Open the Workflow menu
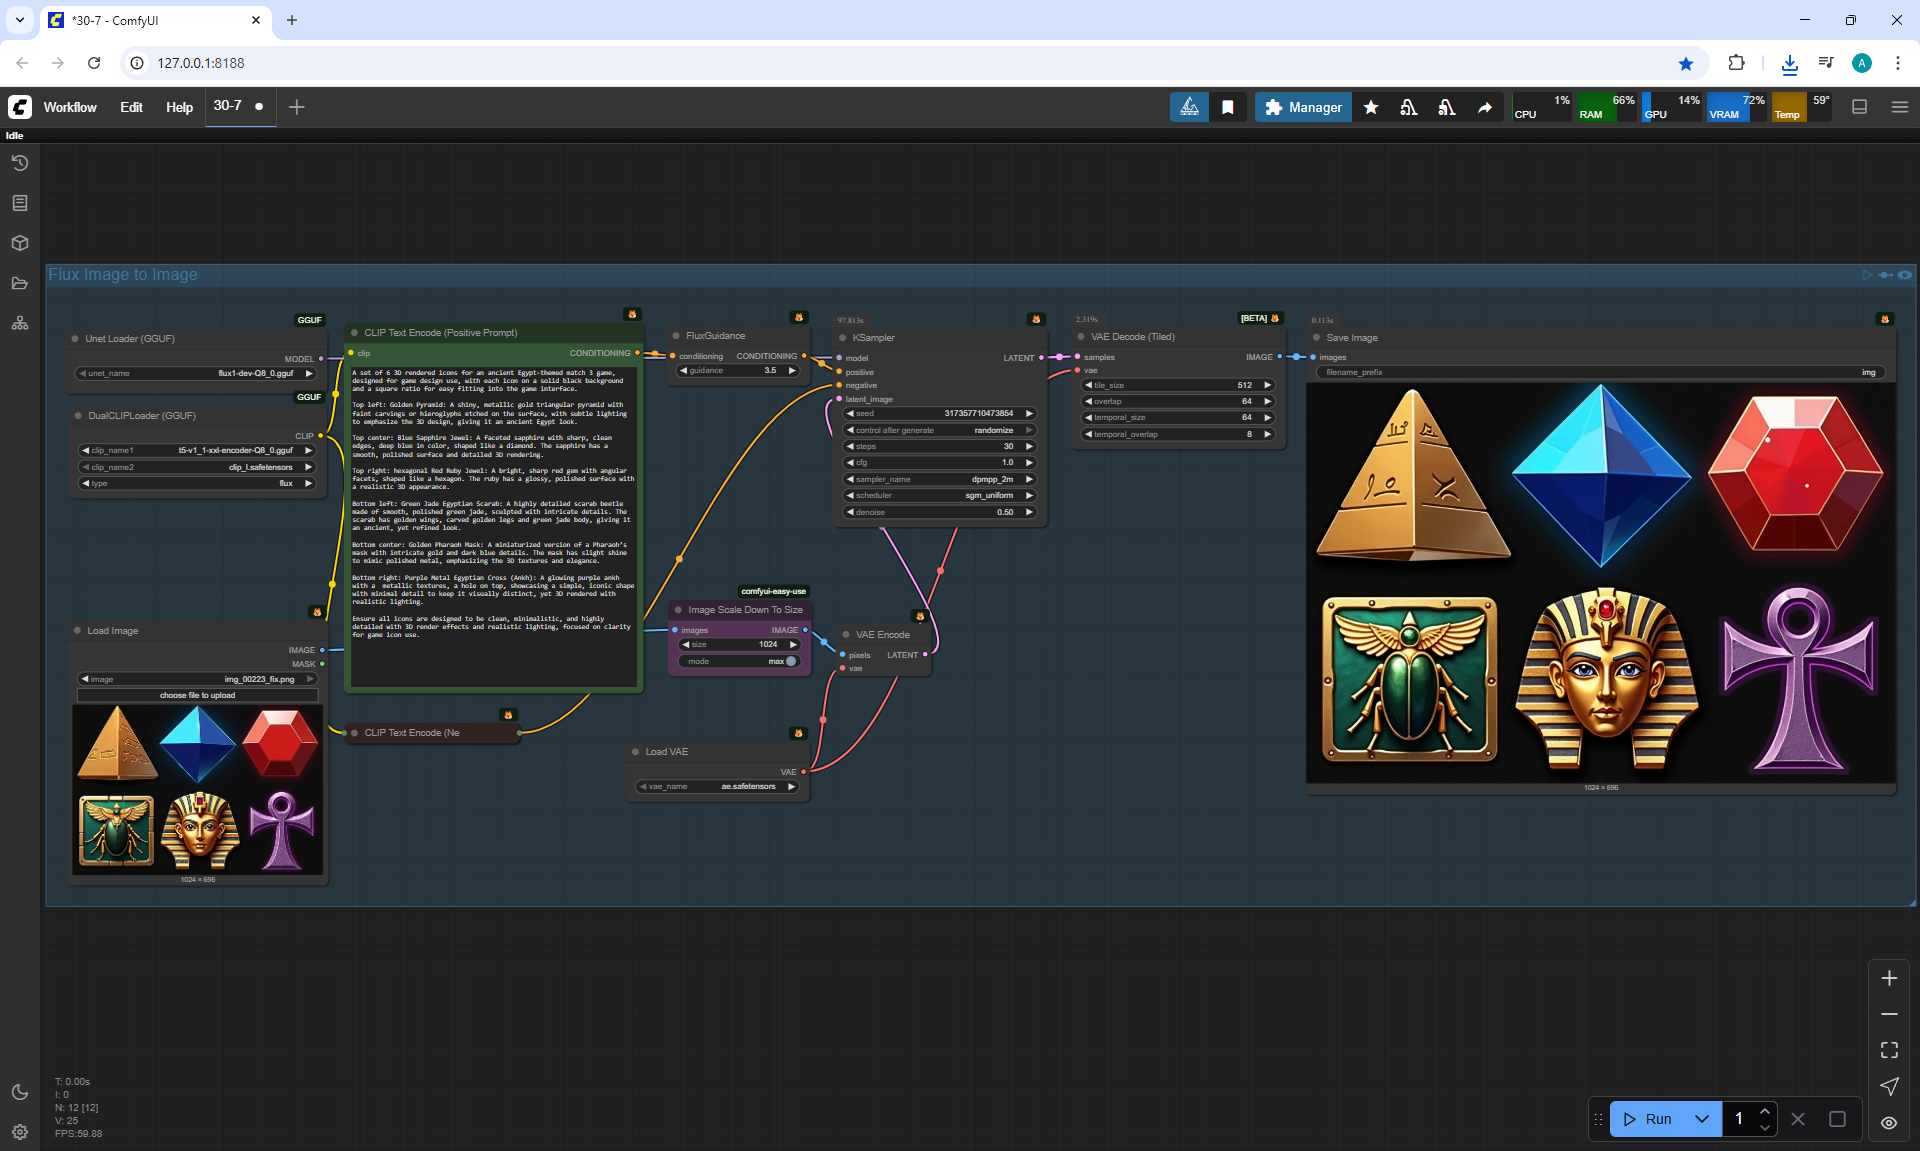 point(70,107)
